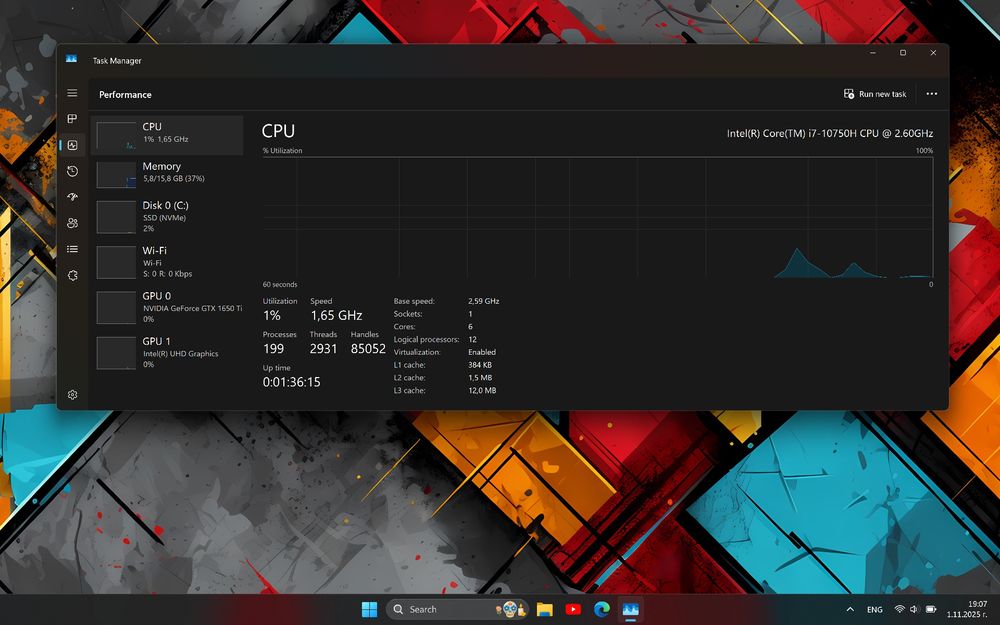Open the App history page icon
The height and width of the screenshot is (625, 1000).
tap(72, 171)
